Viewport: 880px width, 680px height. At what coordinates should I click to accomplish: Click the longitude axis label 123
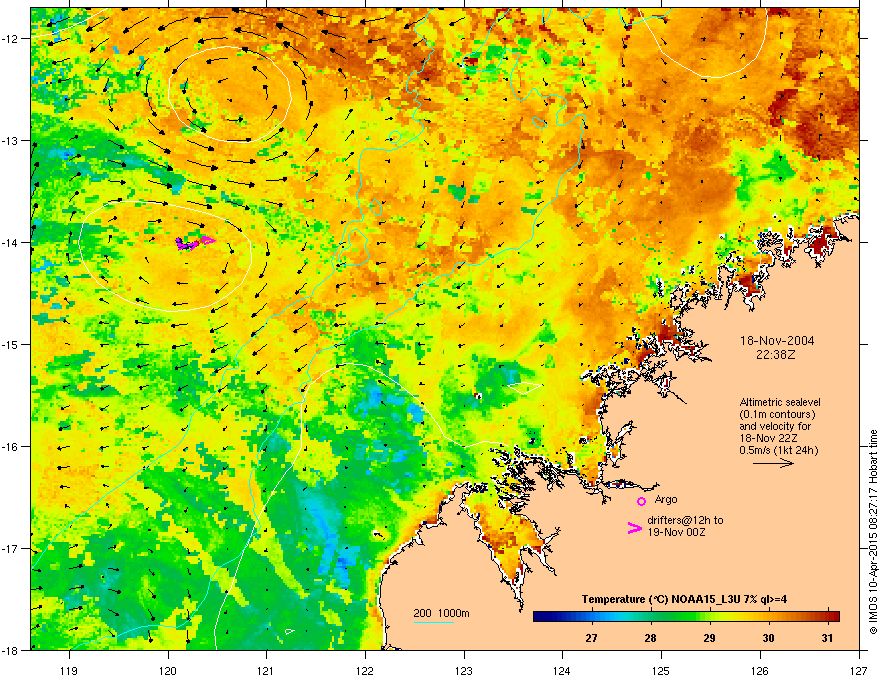464,670
